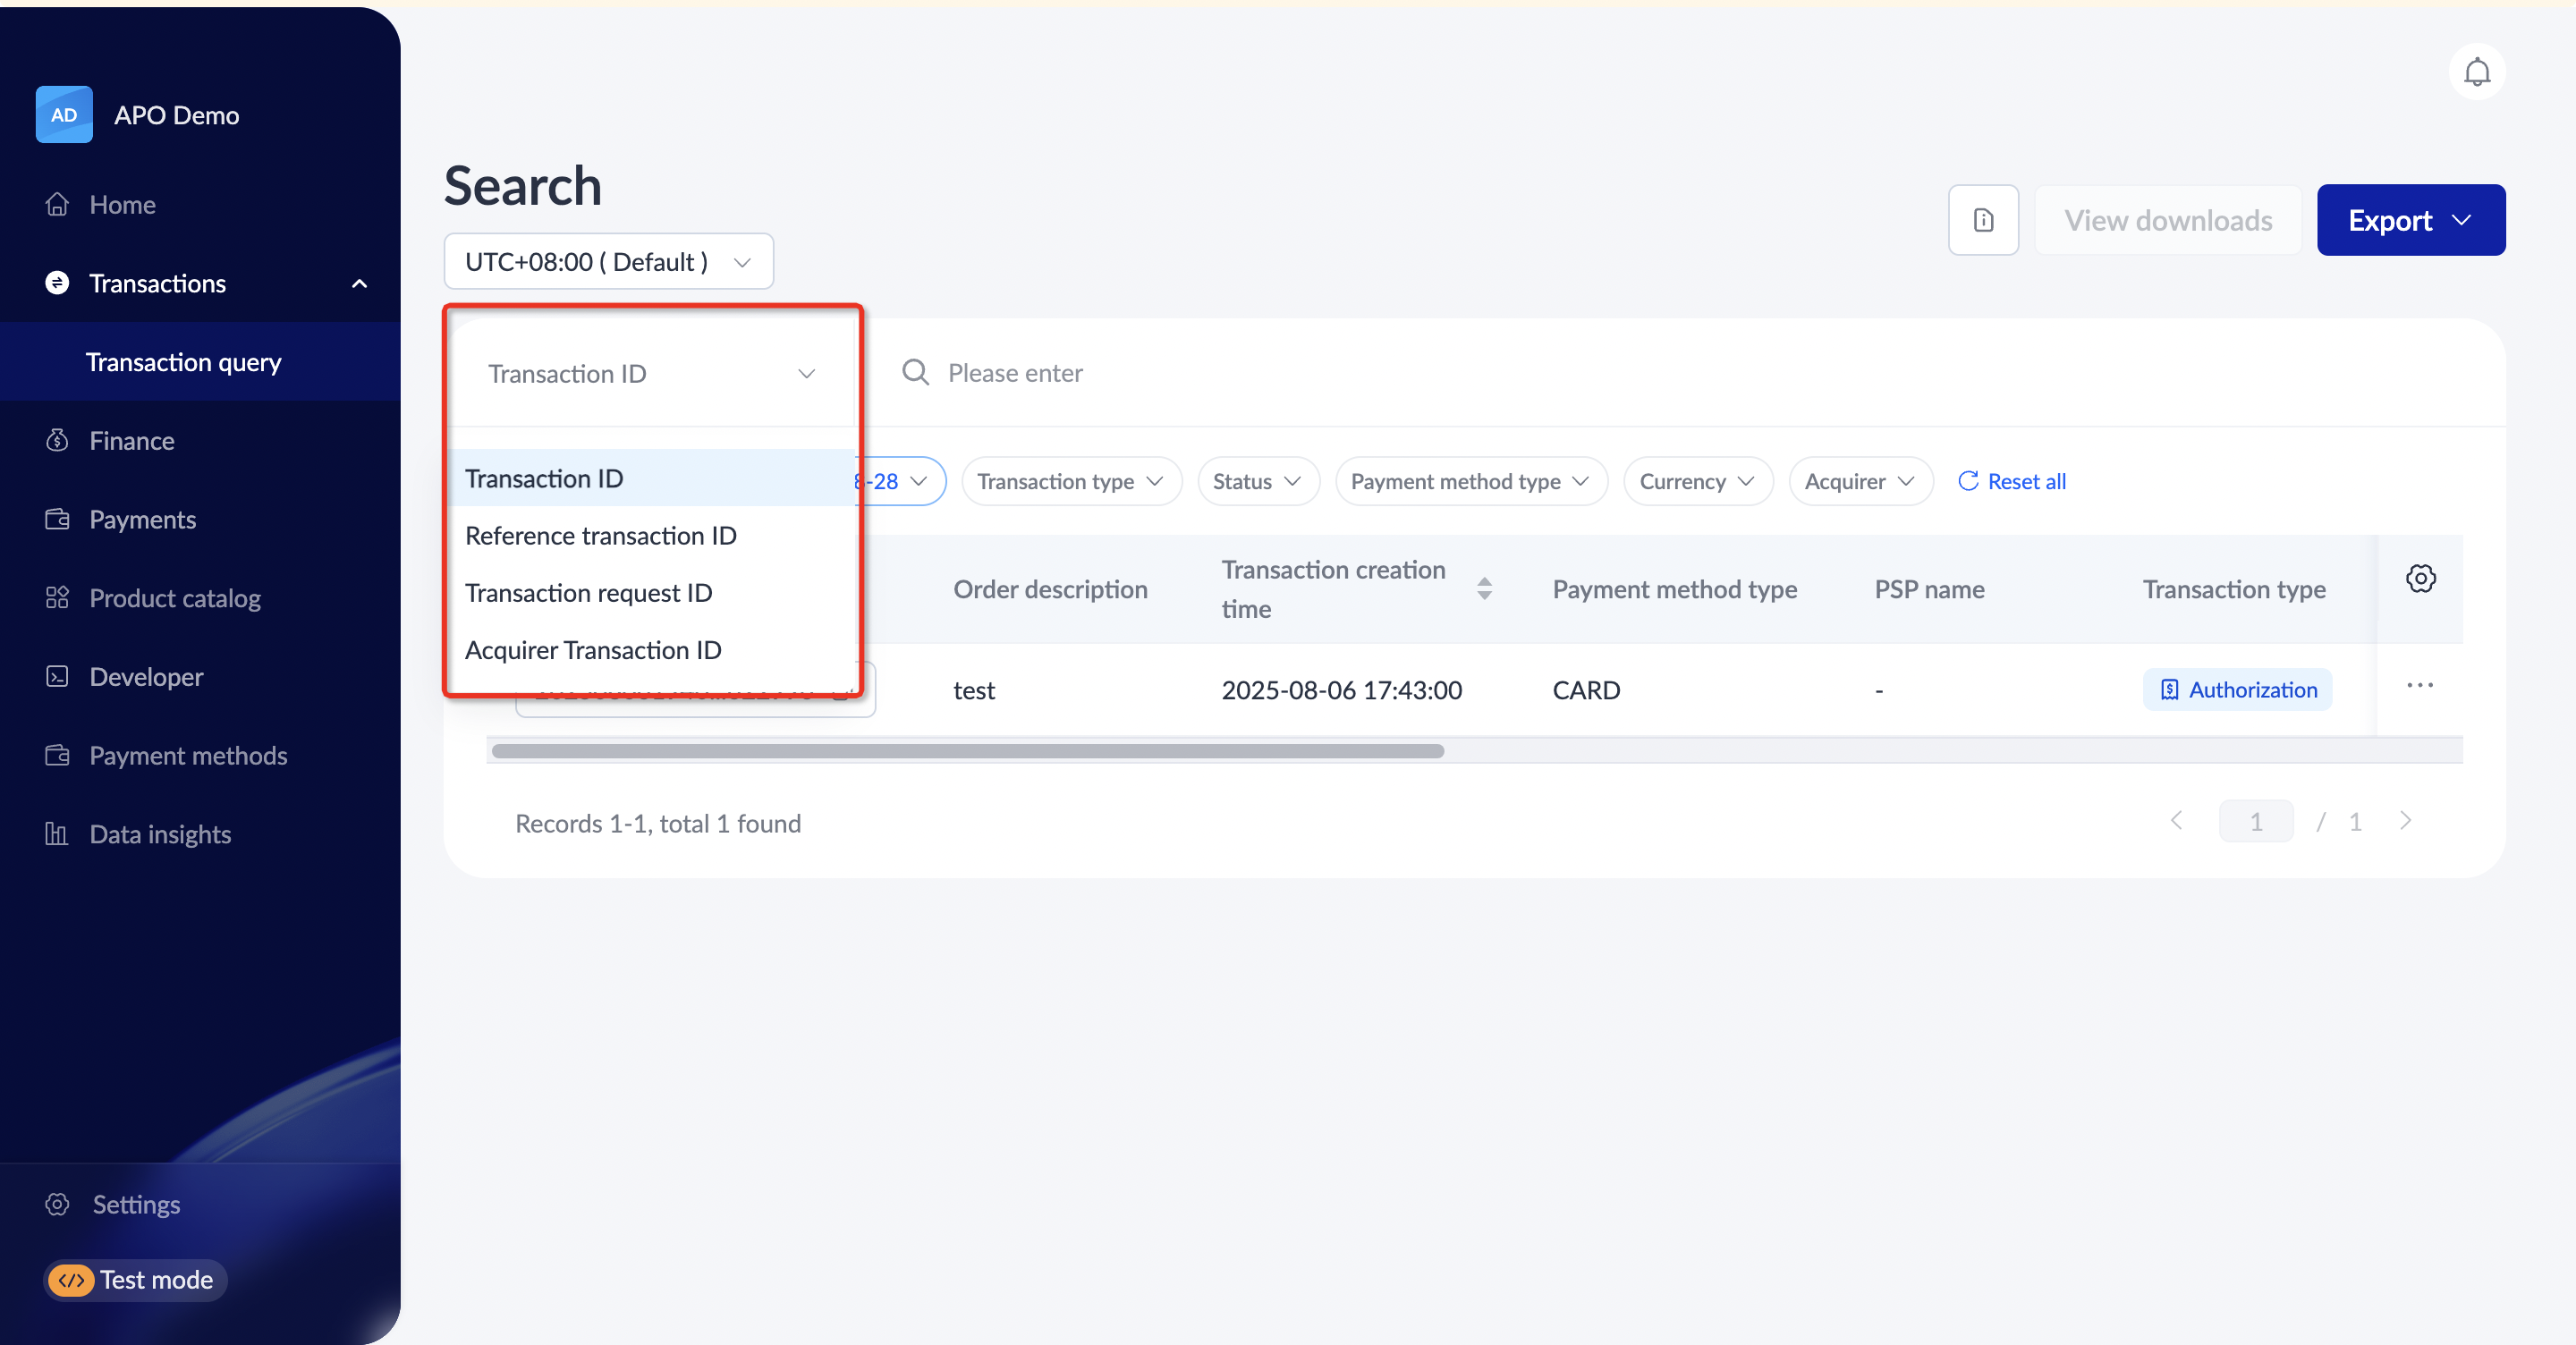Select Transaction request ID option
Screen dimensions: 2576x1345
[588, 593]
